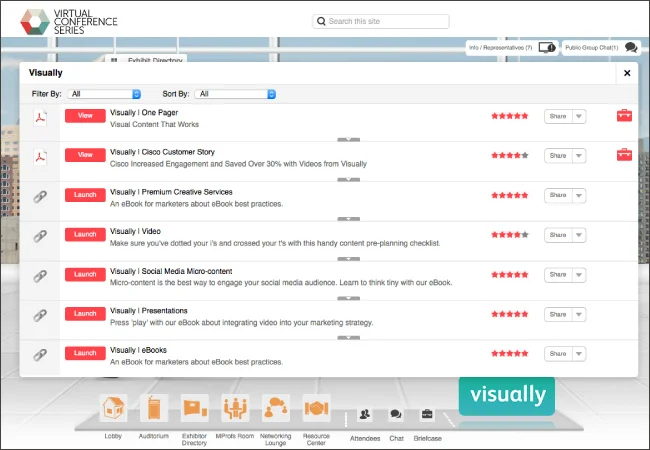Expand details below Cisco Customer Story row

point(349,179)
